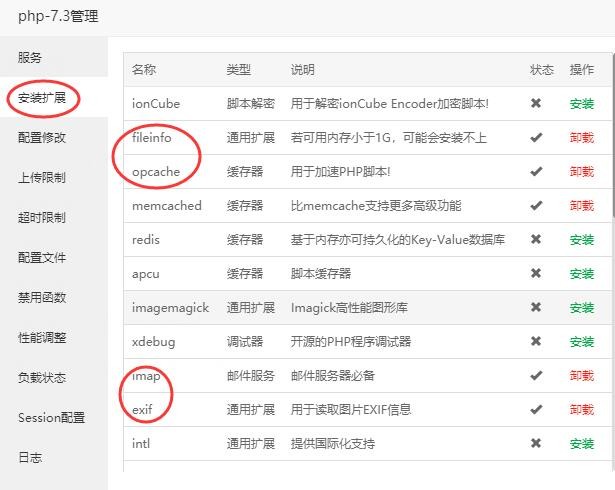This screenshot has width=615, height=490.
Task: Click the 说明 column header
Action: 302,70
